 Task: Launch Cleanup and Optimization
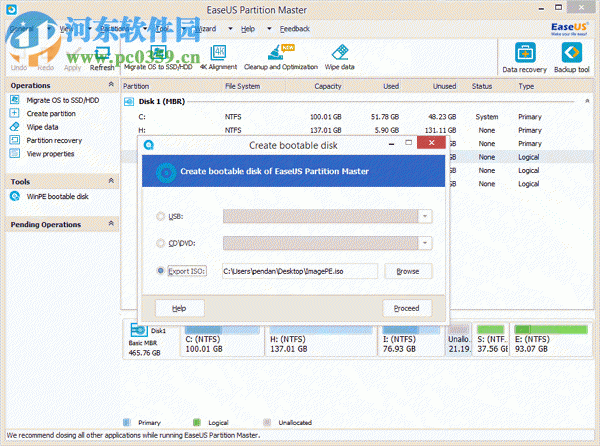(x=280, y=57)
